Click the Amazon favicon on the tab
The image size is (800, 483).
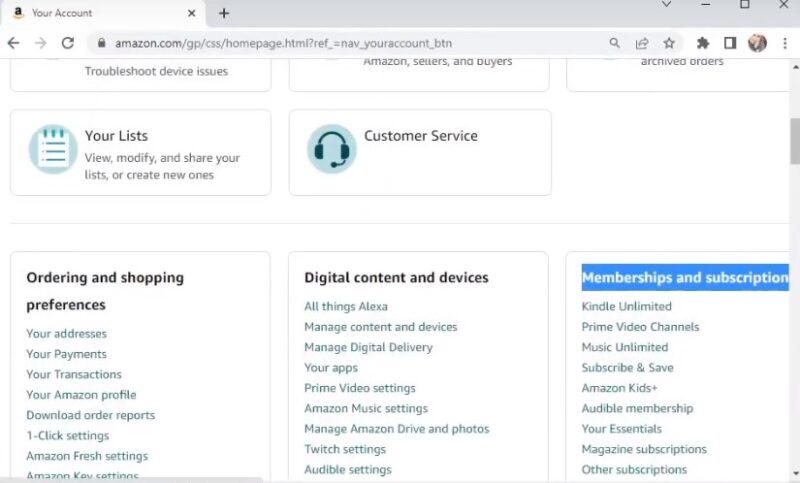(18, 13)
